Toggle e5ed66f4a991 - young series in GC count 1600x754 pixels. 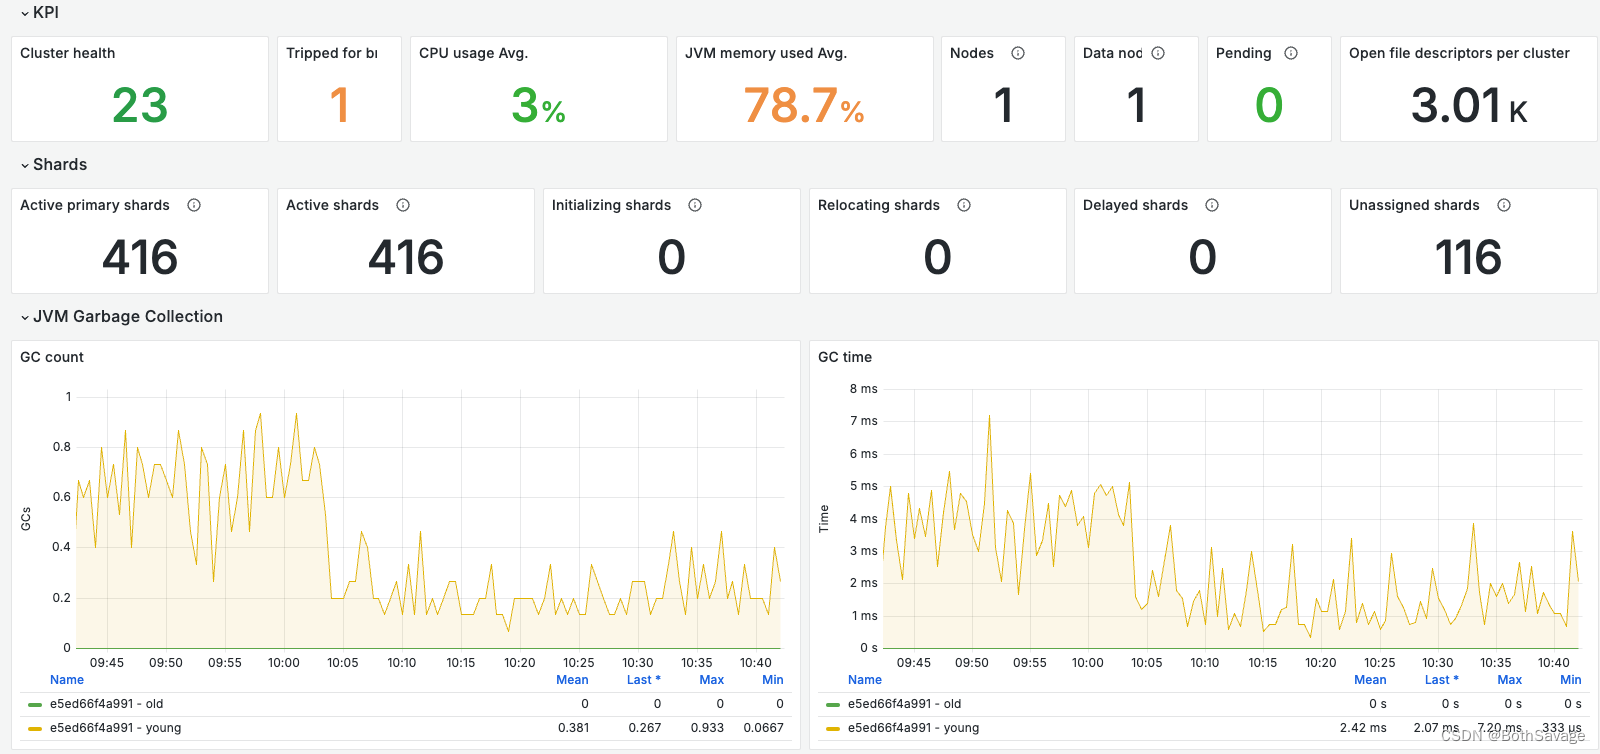tap(115, 728)
